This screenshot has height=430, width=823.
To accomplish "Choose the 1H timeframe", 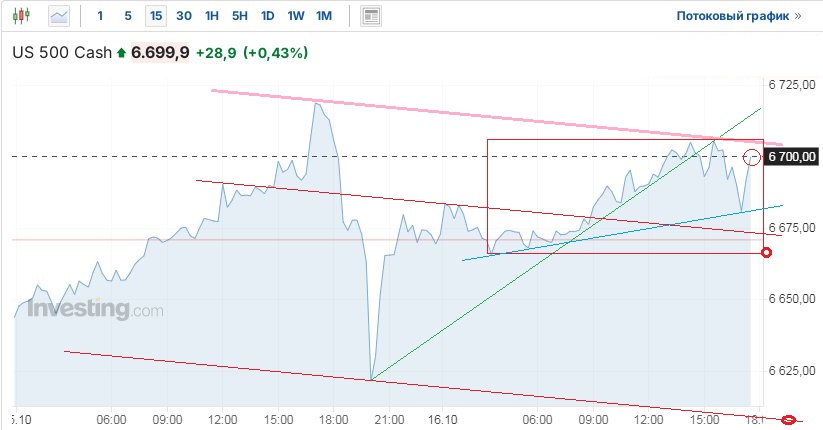I will click(212, 16).
